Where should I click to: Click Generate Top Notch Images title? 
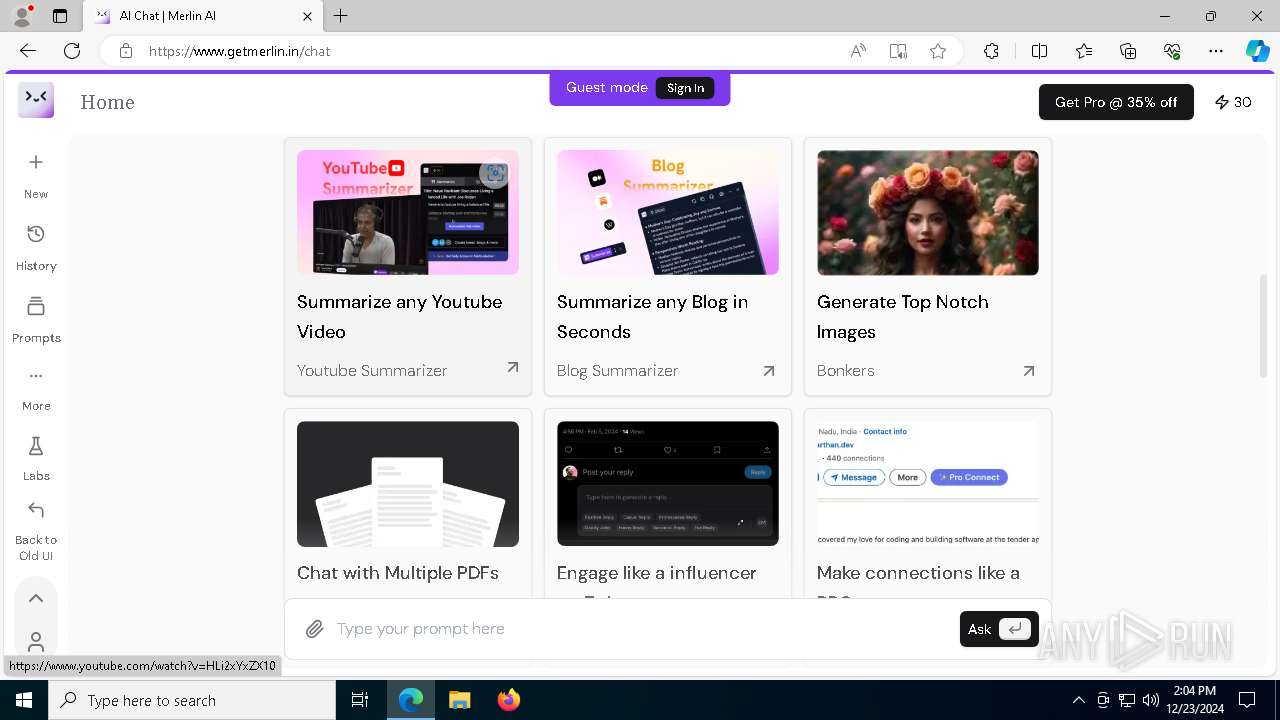(x=903, y=317)
